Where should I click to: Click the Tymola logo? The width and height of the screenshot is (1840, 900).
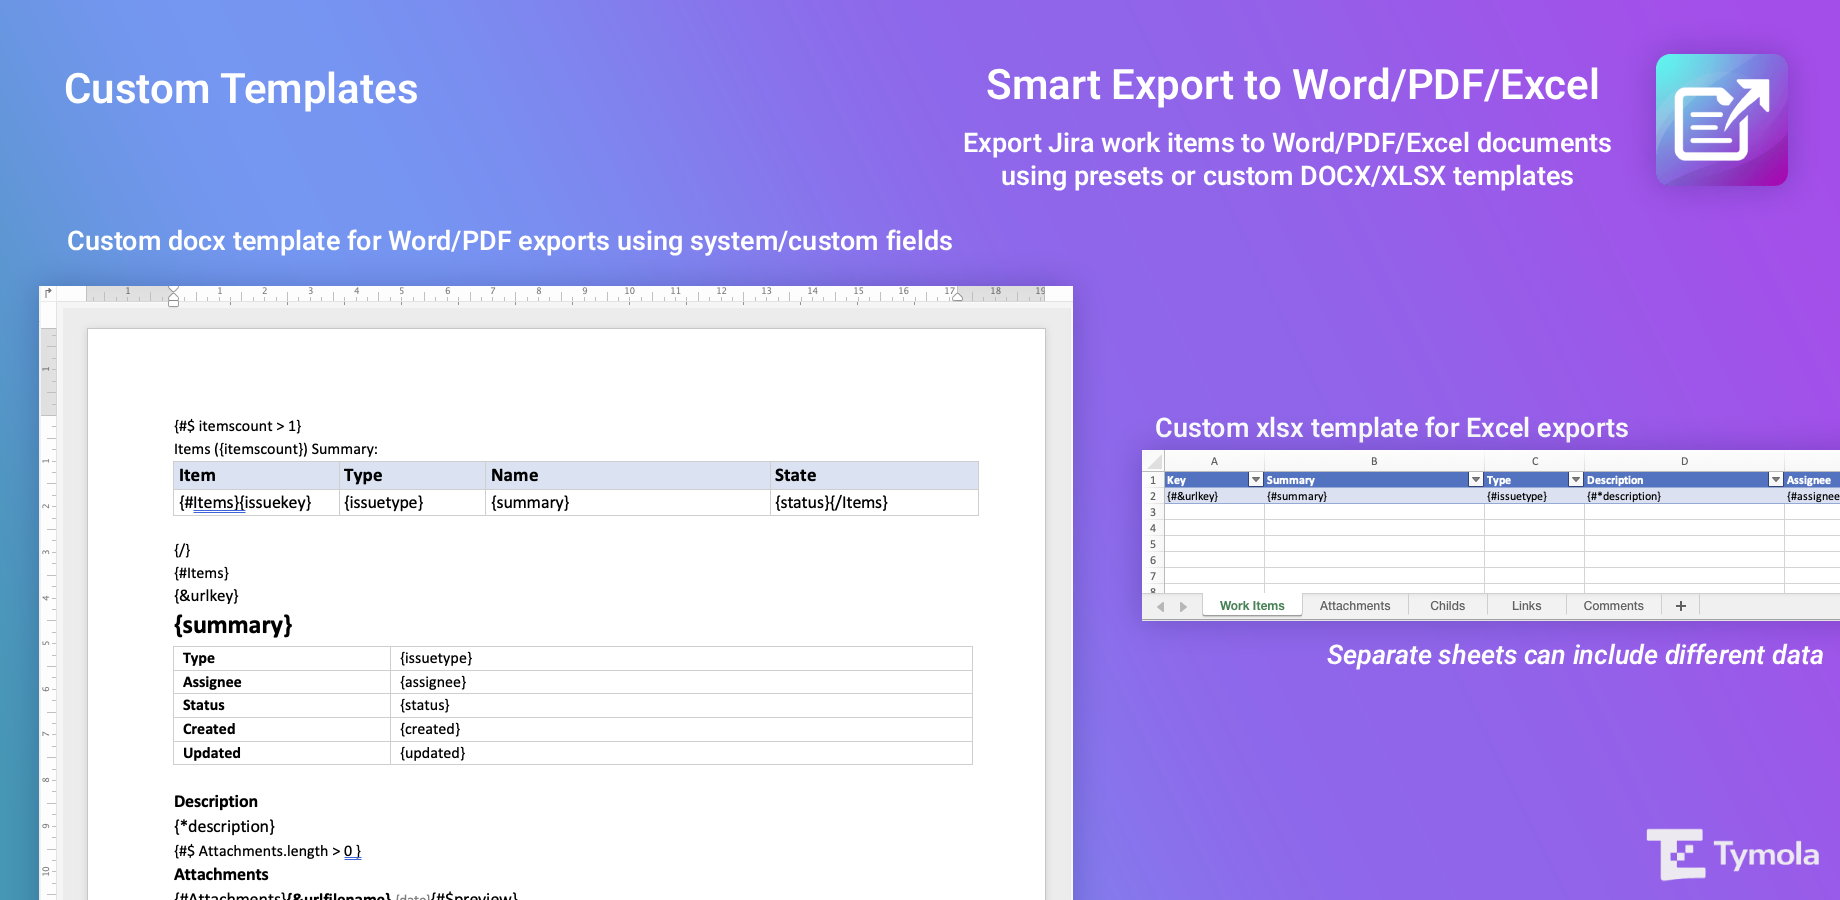[1733, 854]
